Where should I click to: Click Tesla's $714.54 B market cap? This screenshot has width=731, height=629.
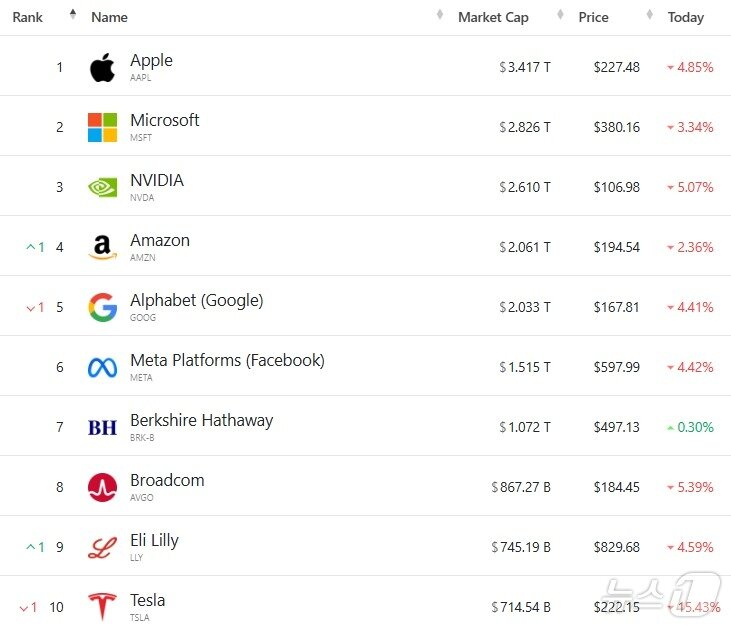tap(521, 607)
